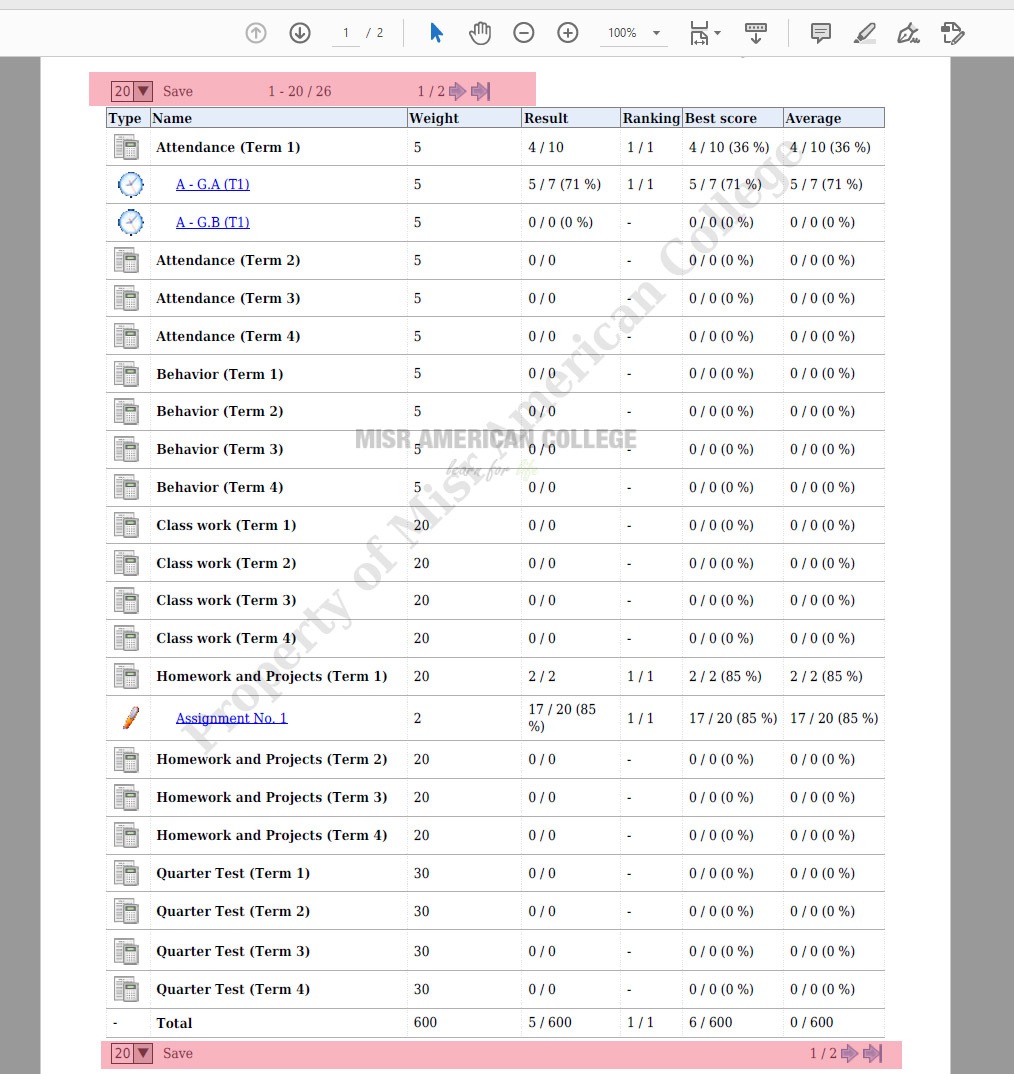Follow the A - G.B (T1) link
1014x1074 pixels.
click(x=213, y=222)
